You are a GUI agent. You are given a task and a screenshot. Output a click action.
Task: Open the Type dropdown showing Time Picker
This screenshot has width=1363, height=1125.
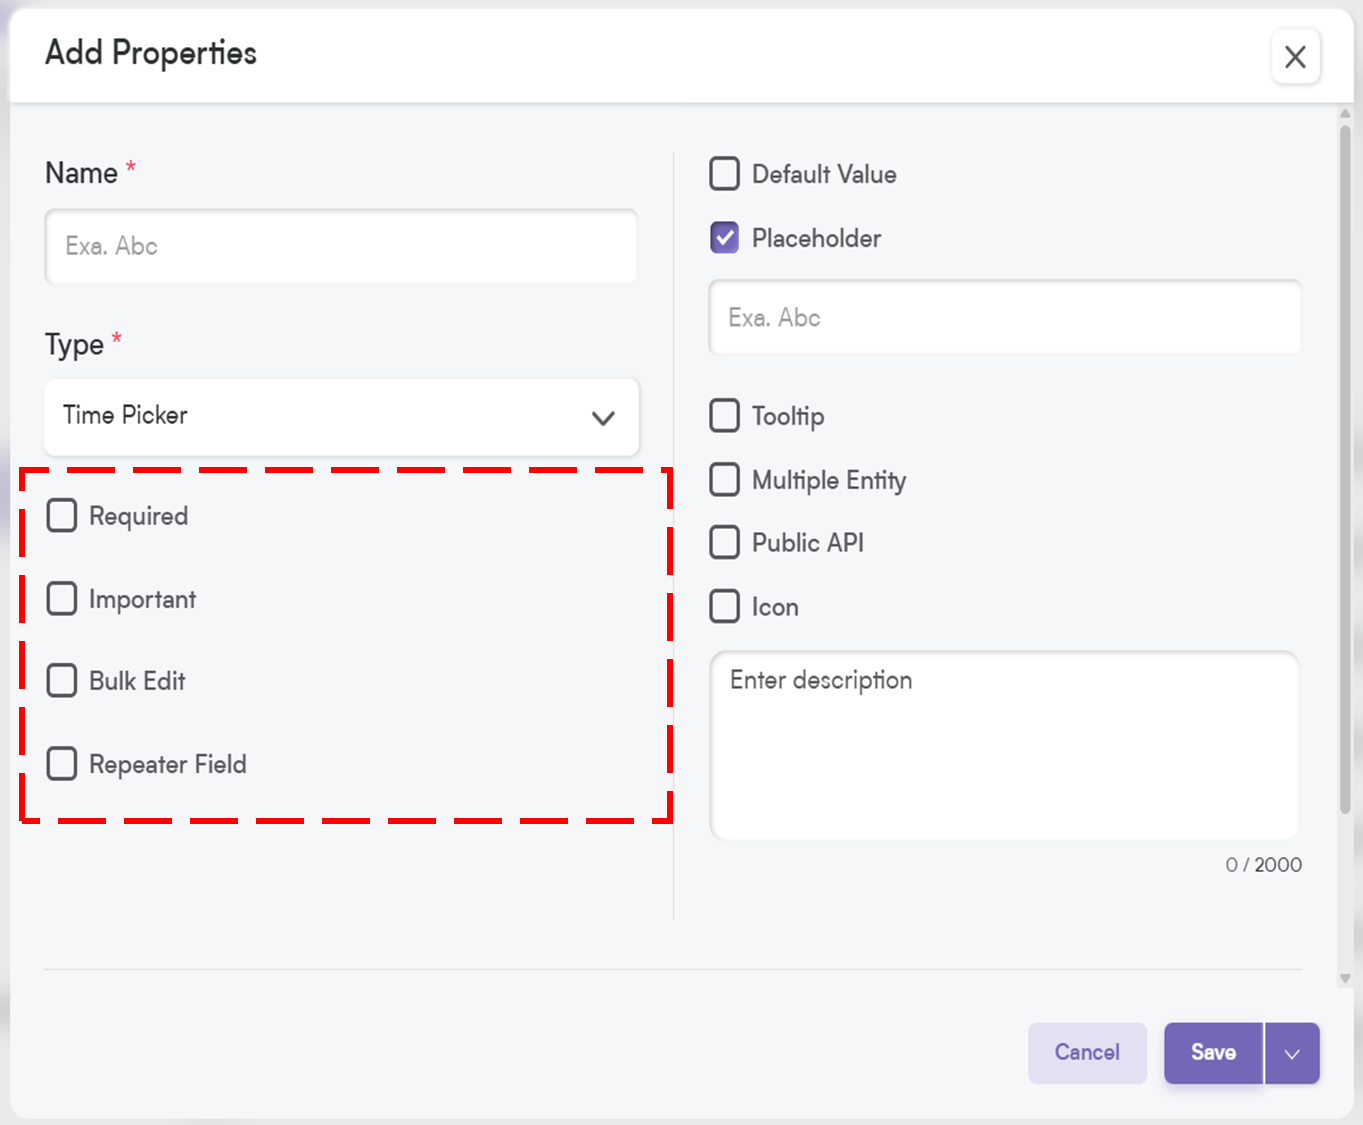(x=341, y=416)
